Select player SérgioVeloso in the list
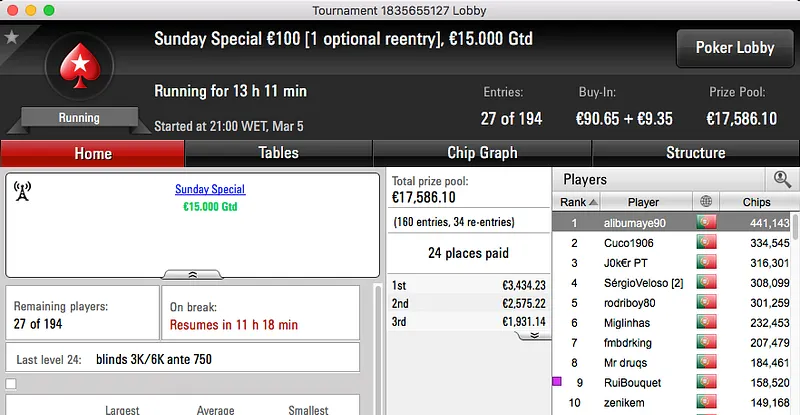Viewport: 800px width, 415px height. coord(646,283)
